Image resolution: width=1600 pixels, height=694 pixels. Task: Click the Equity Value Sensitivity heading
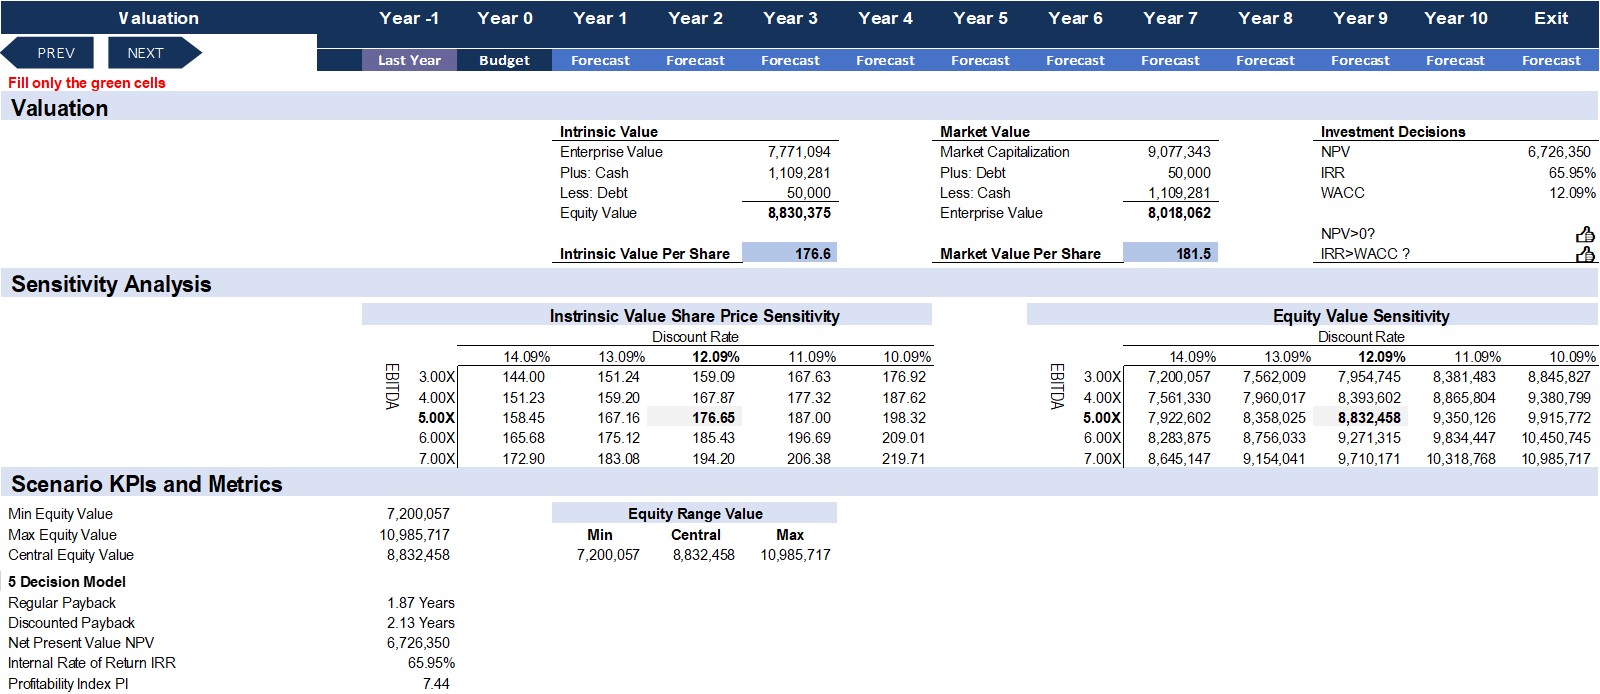[x=1360, y=316]
